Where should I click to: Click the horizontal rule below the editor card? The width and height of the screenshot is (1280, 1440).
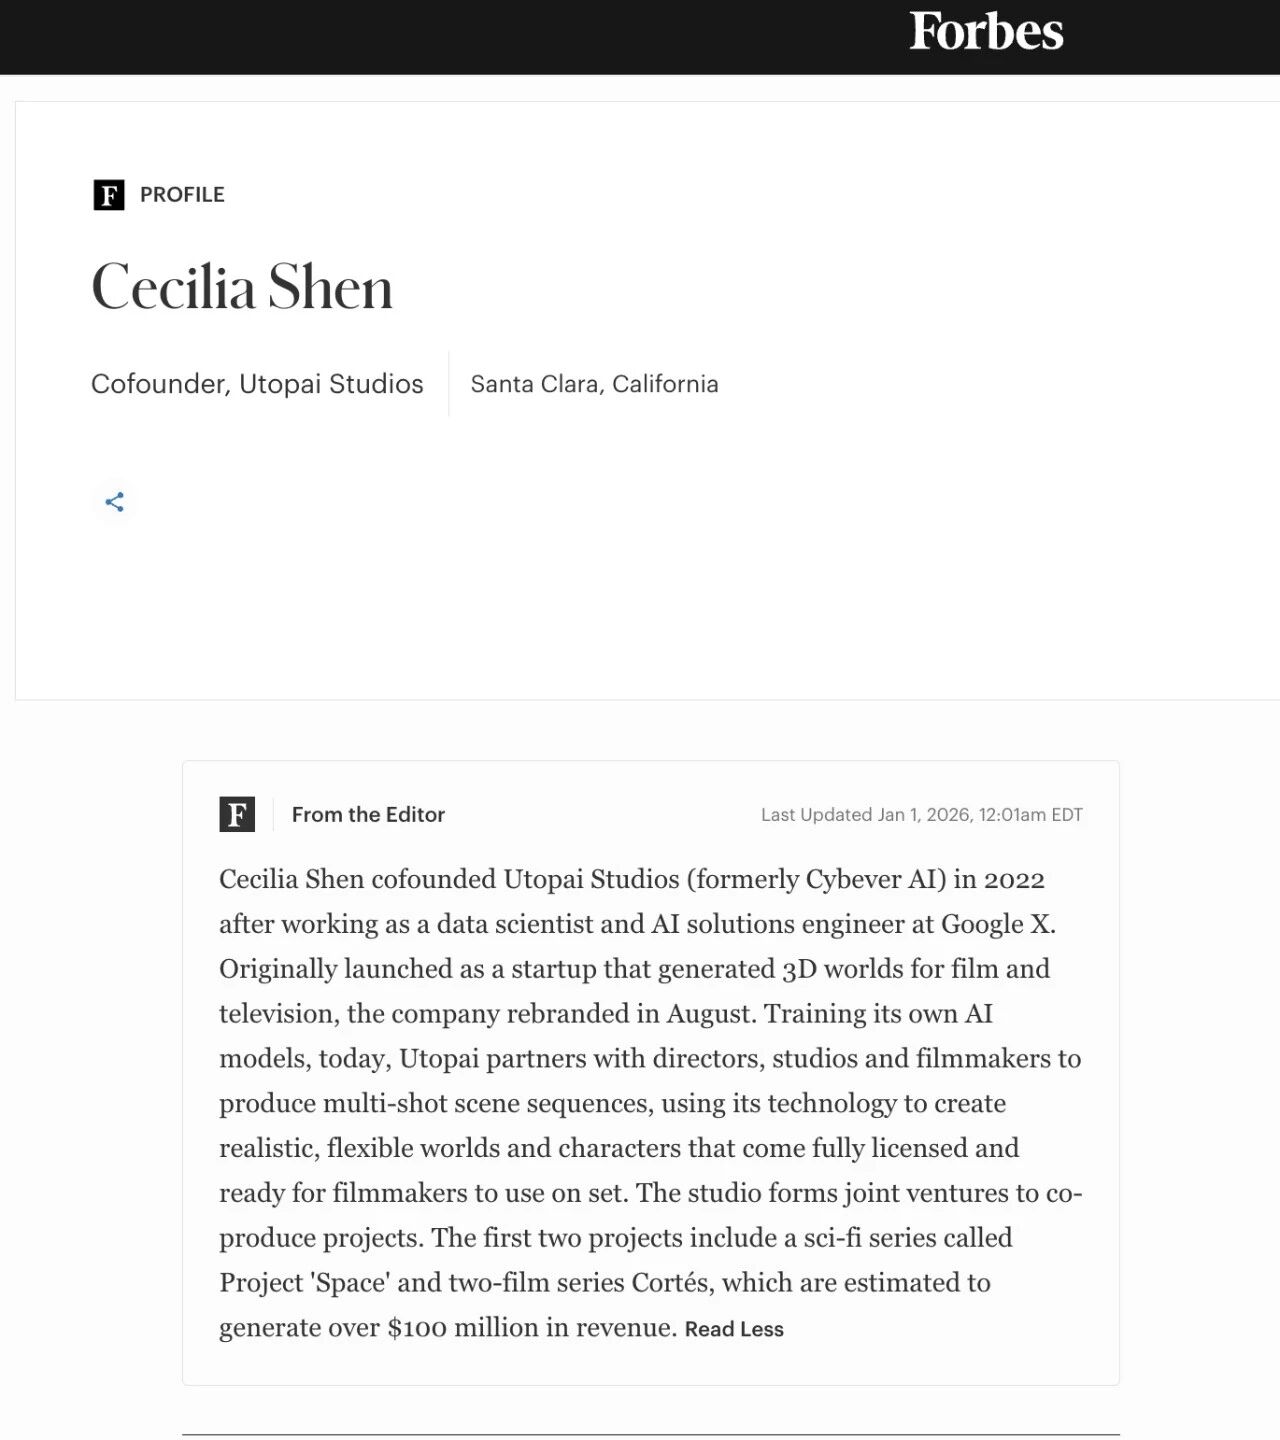pyautogui.click(x=651, y=1435)
